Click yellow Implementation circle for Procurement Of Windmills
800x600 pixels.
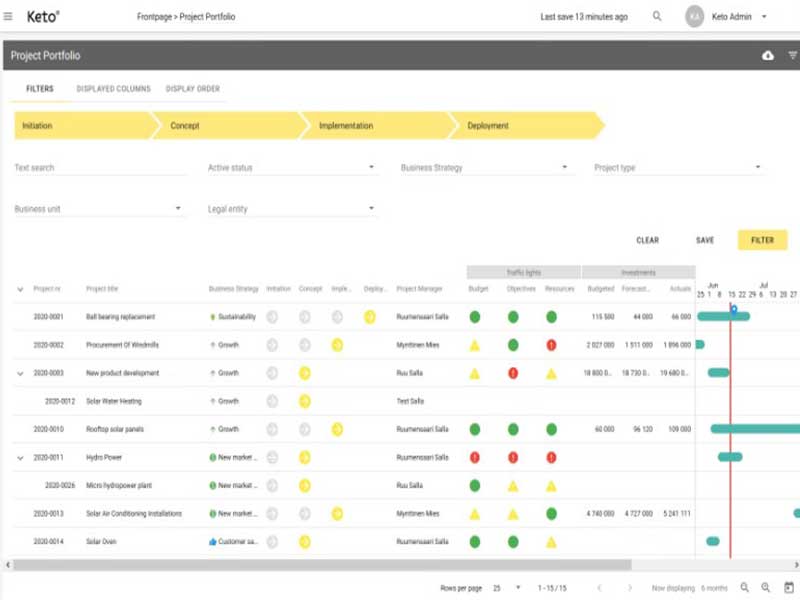pyautogui.click(x=337, y=345)
